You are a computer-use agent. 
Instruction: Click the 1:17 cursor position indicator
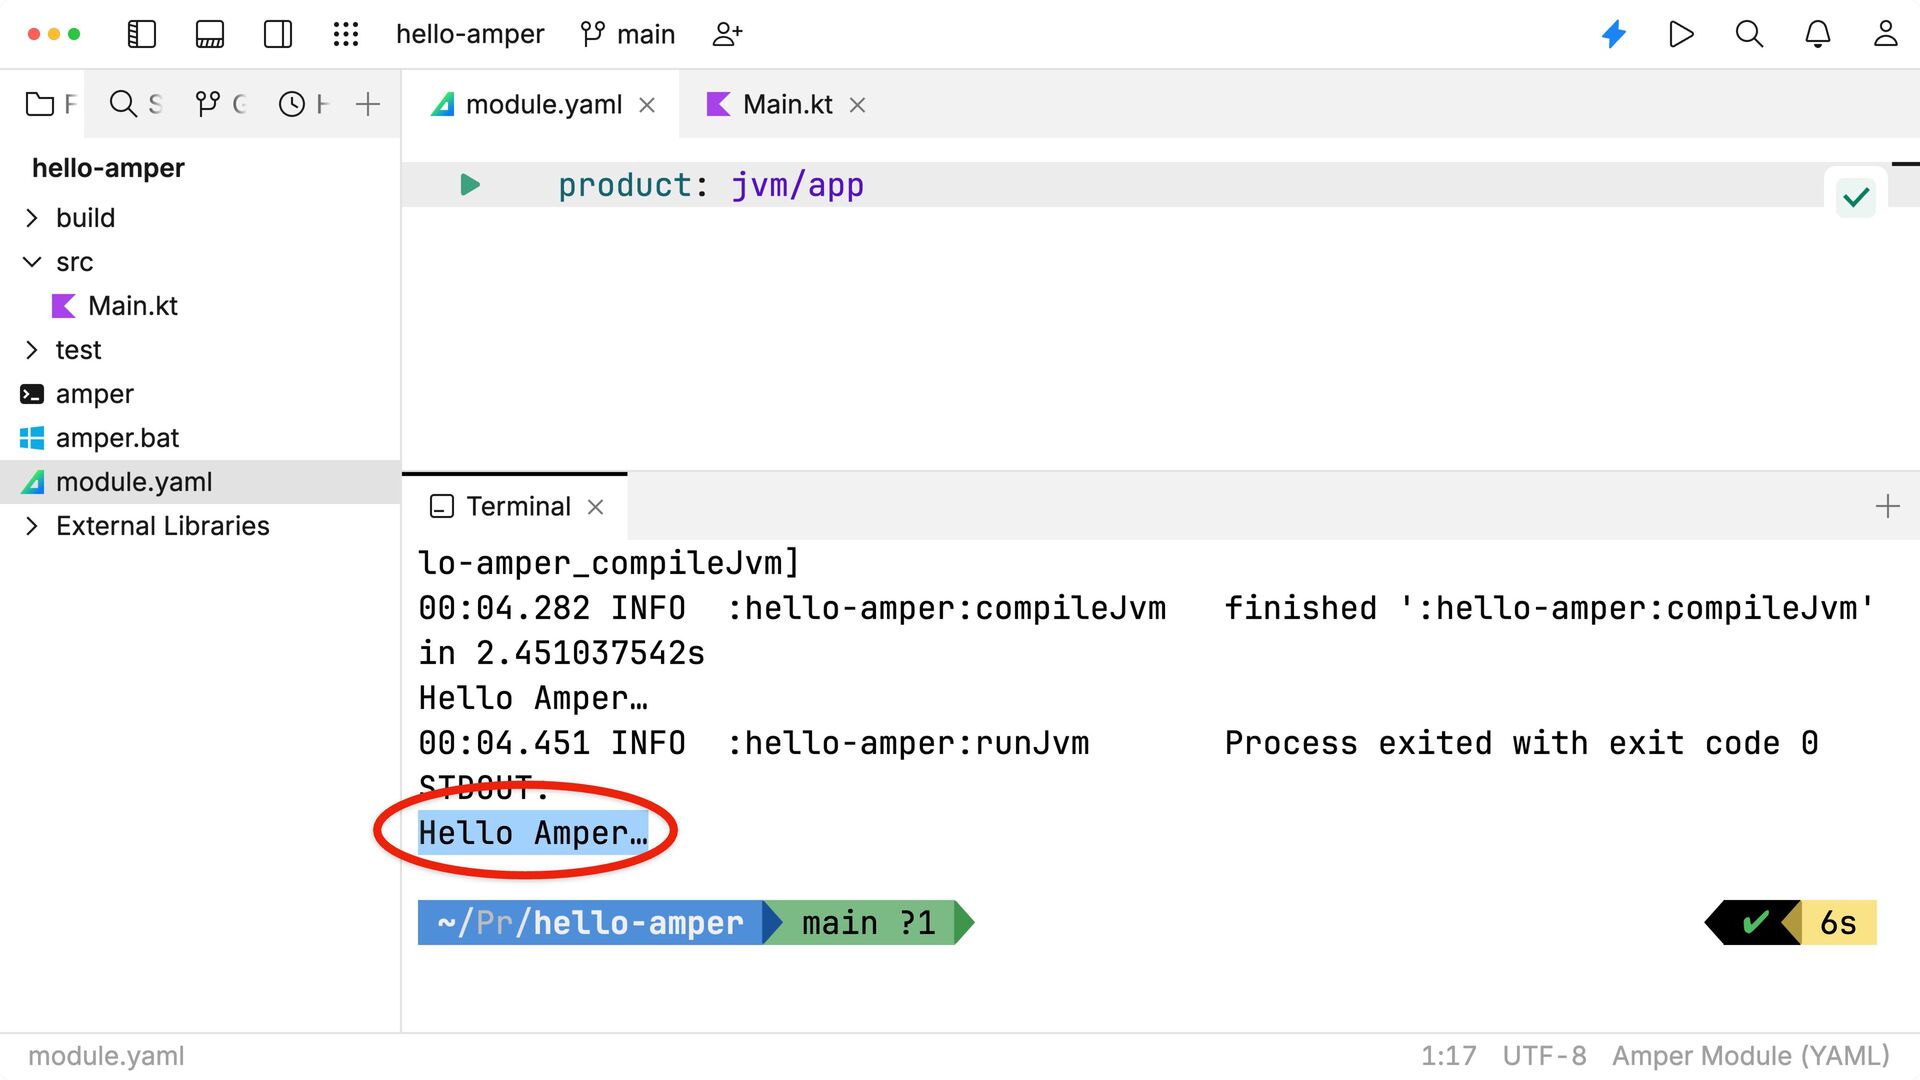pos(1448,1056)
